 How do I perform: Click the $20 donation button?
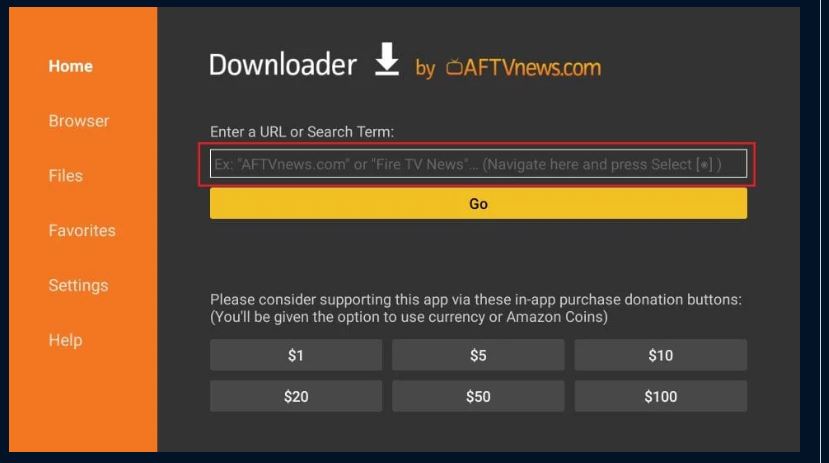[x=296, y=396]
